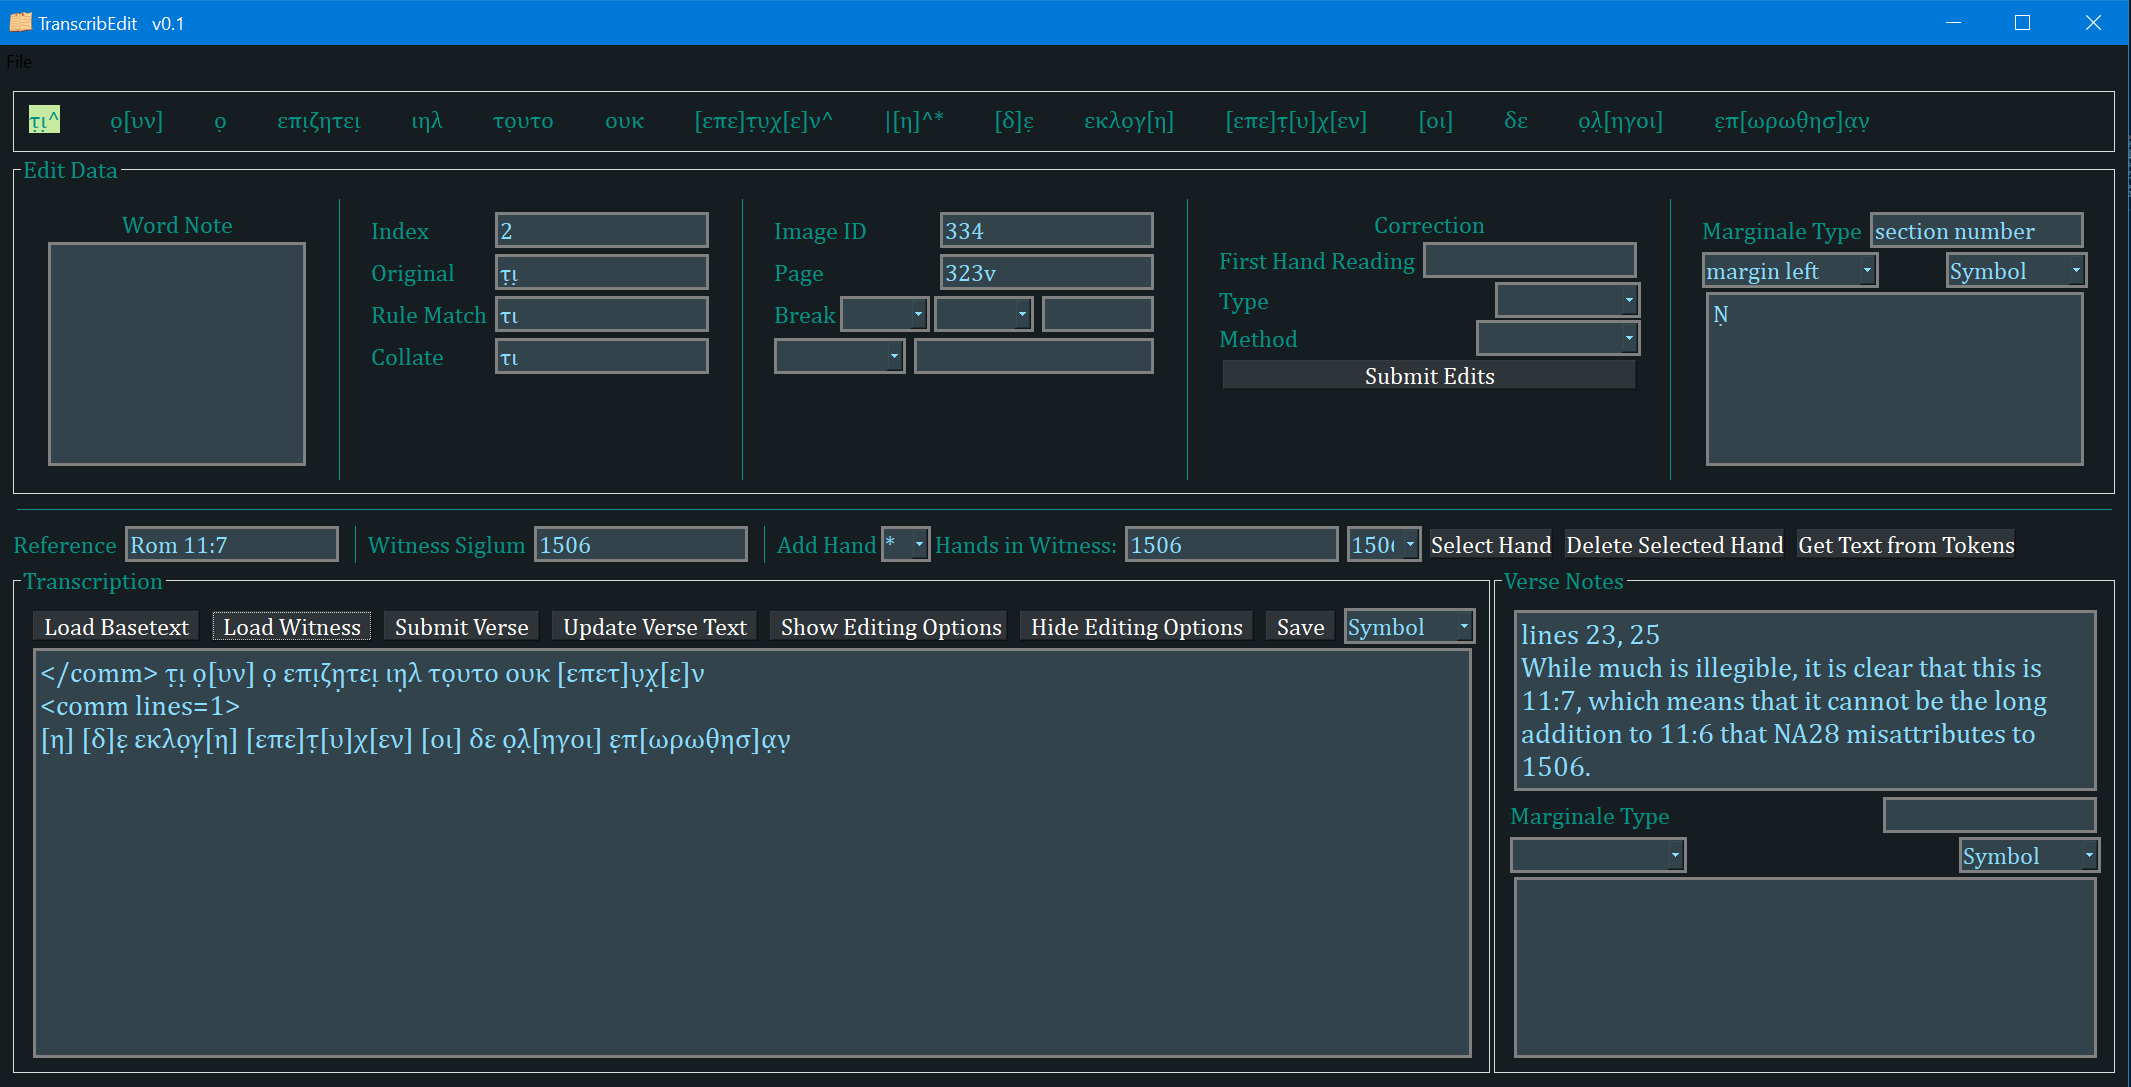
Task: Click the ο[υν] token in word strip
Action: click(136, 121)
